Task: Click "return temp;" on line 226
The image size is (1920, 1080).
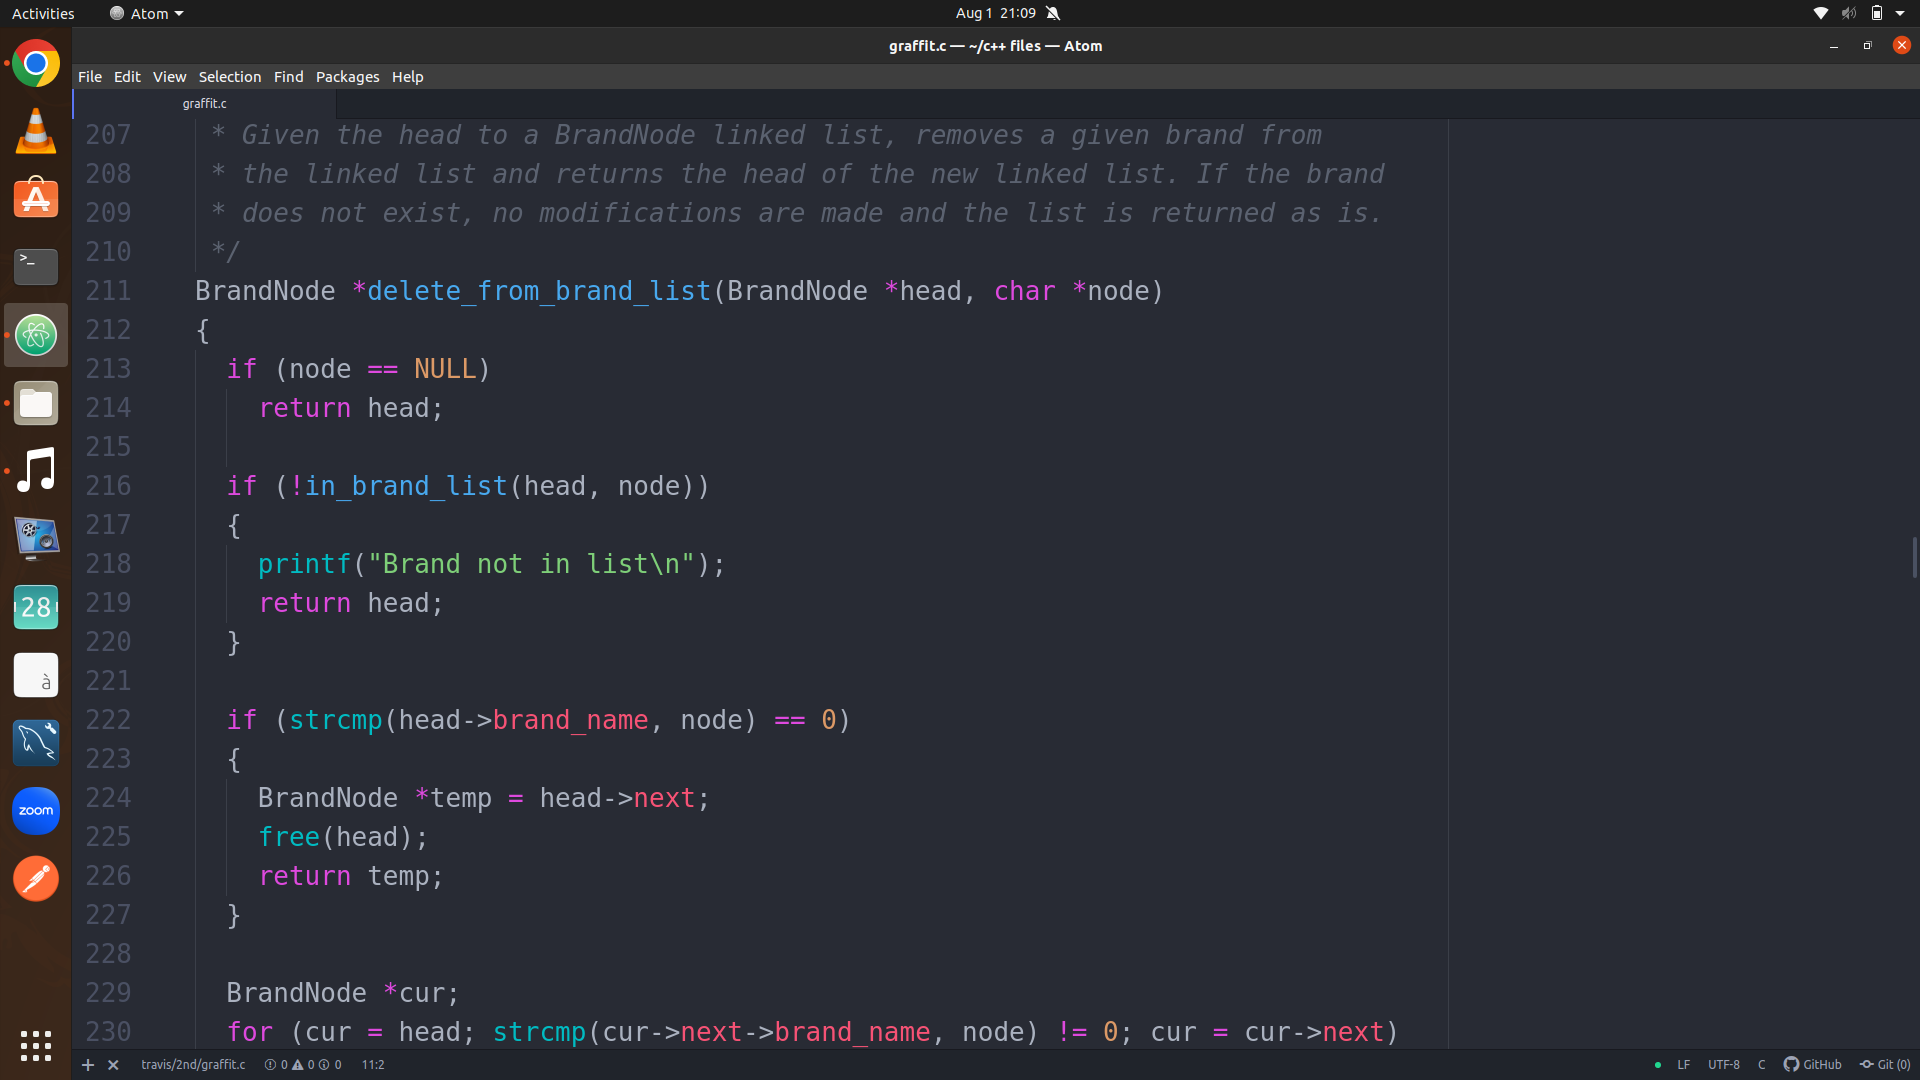Action: (x=351, y=876)
